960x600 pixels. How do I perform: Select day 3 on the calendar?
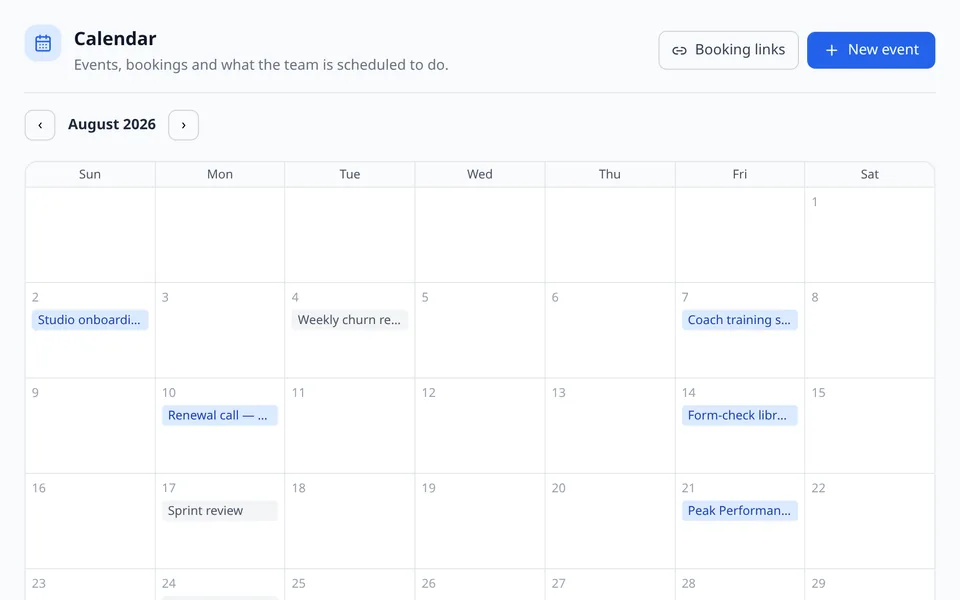pyautogui.click(x=220, y=331)
